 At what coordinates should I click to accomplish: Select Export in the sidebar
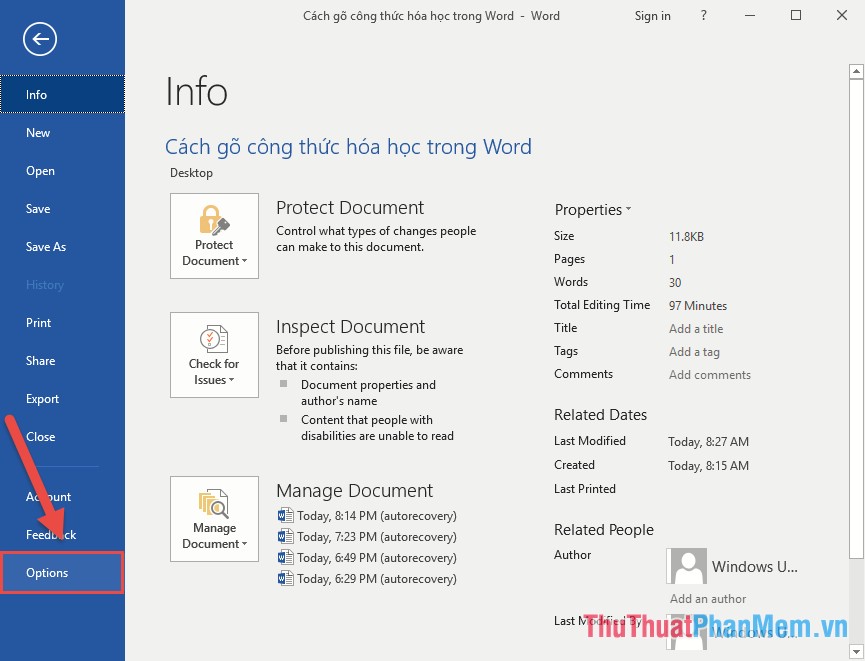point(62,399)
